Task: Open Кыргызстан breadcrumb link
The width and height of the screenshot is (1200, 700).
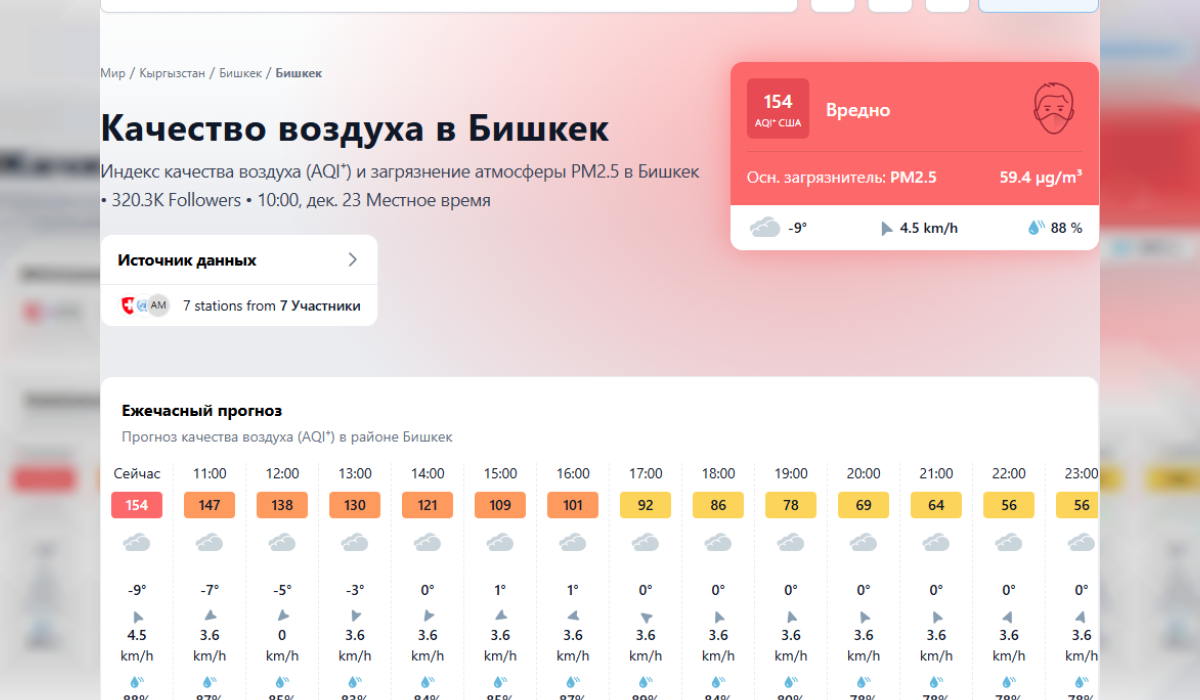Action: pos(172,73)
